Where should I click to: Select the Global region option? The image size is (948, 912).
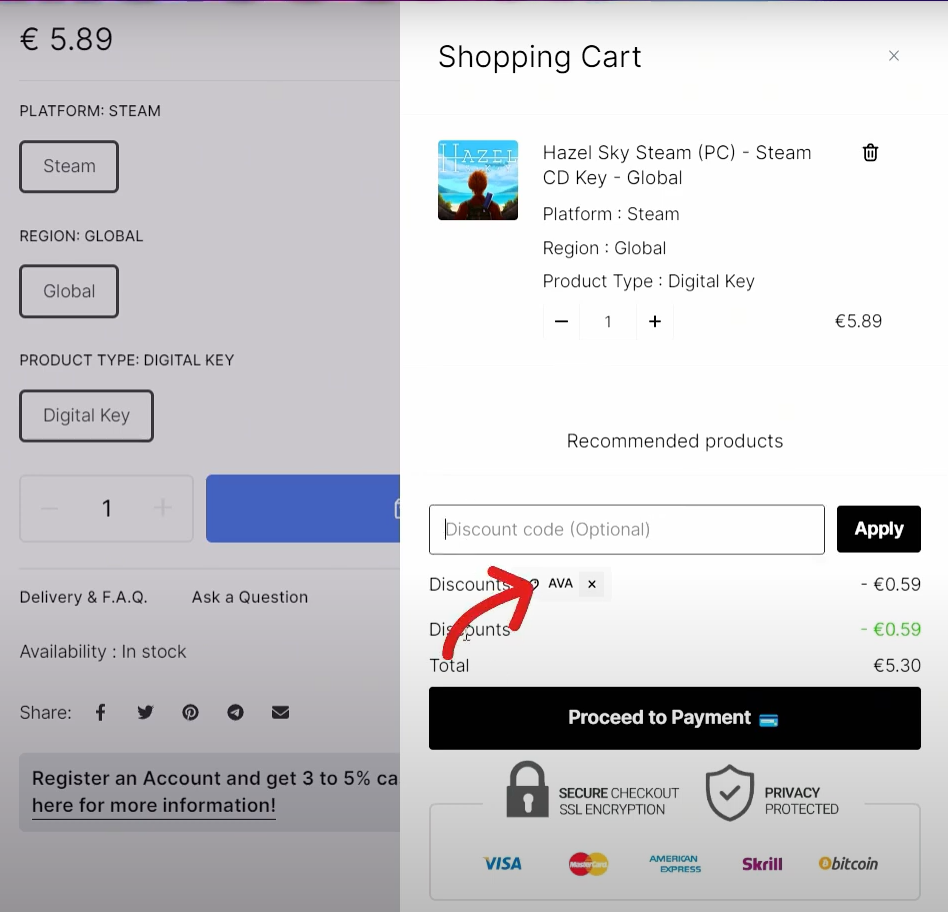[69, 291]
